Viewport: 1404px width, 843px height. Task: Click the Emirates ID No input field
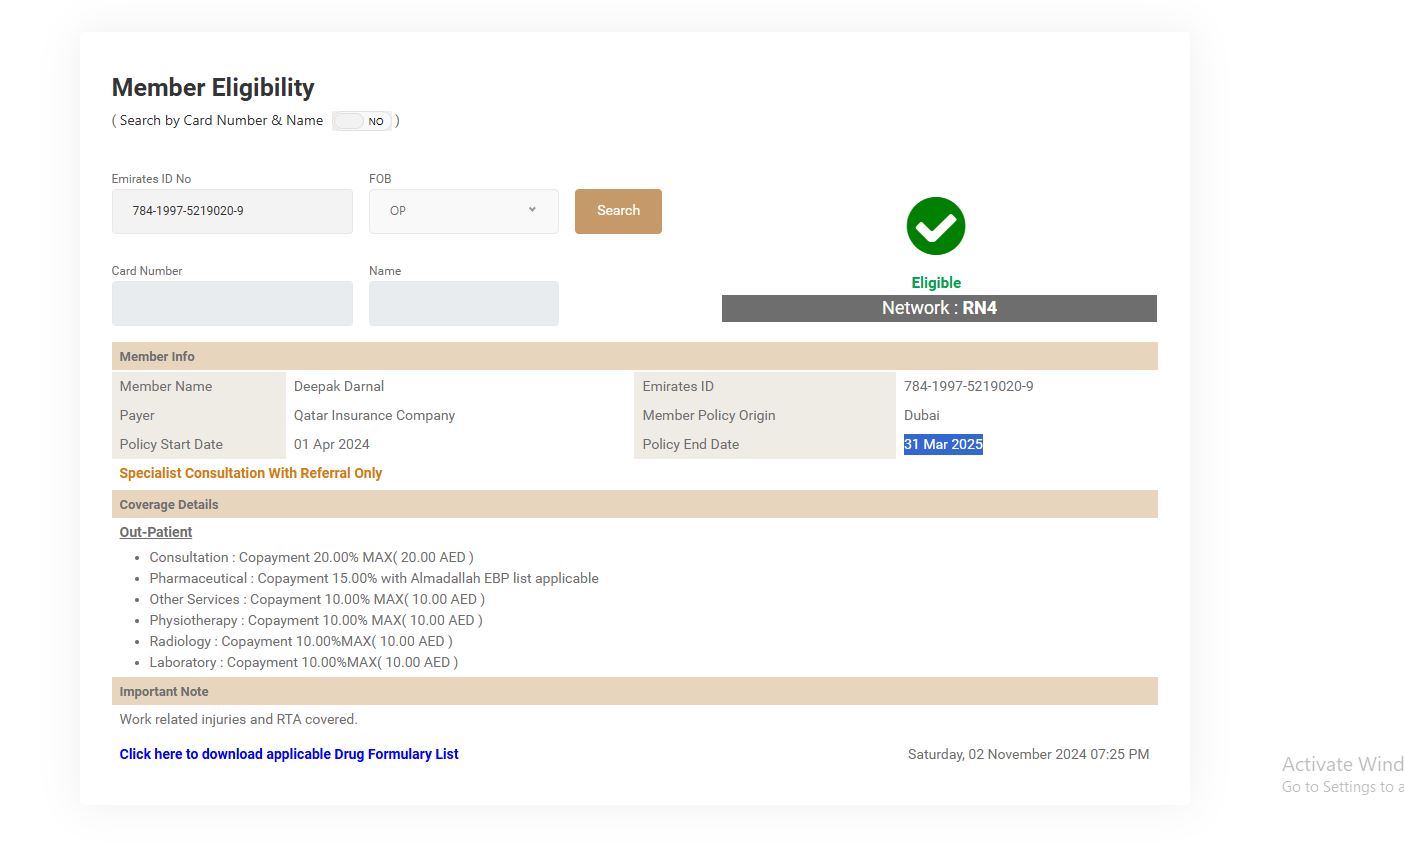[232, 211]
